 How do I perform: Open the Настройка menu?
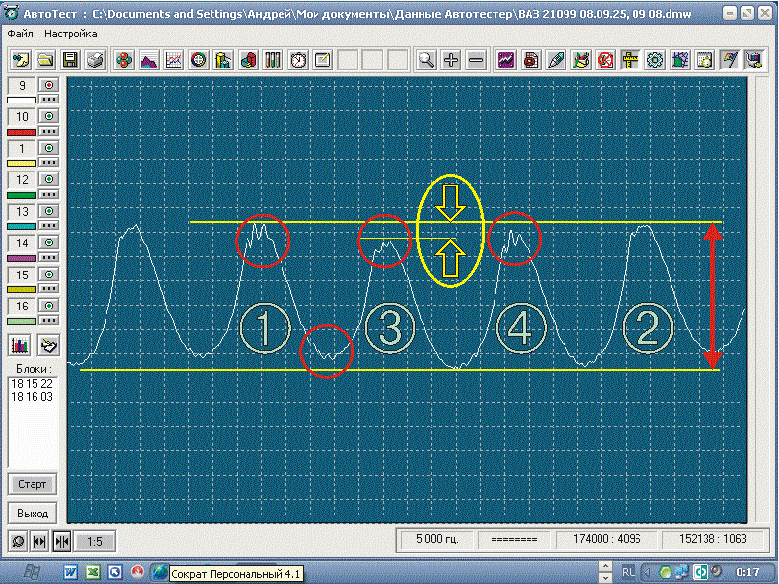pos(71,33)
